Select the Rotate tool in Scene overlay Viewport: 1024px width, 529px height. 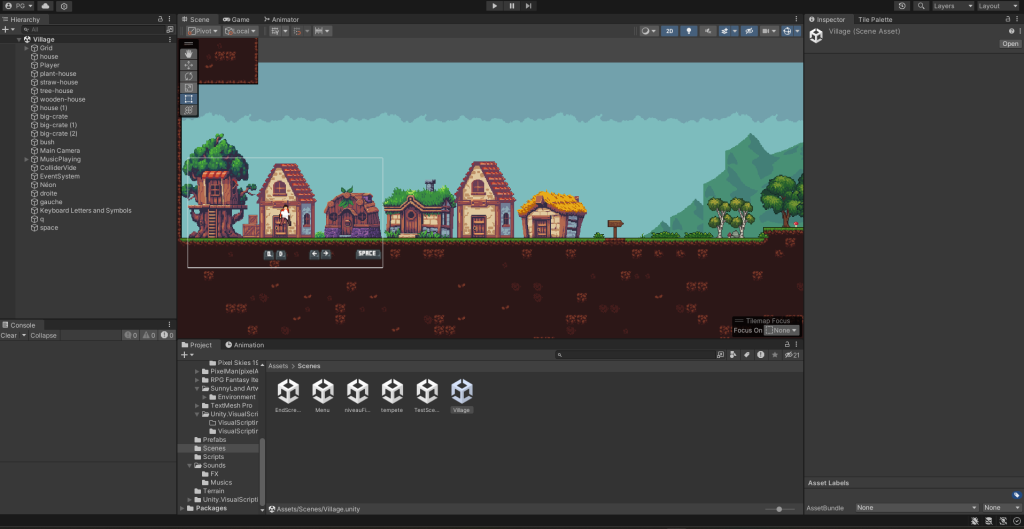[x=188, y=76]
